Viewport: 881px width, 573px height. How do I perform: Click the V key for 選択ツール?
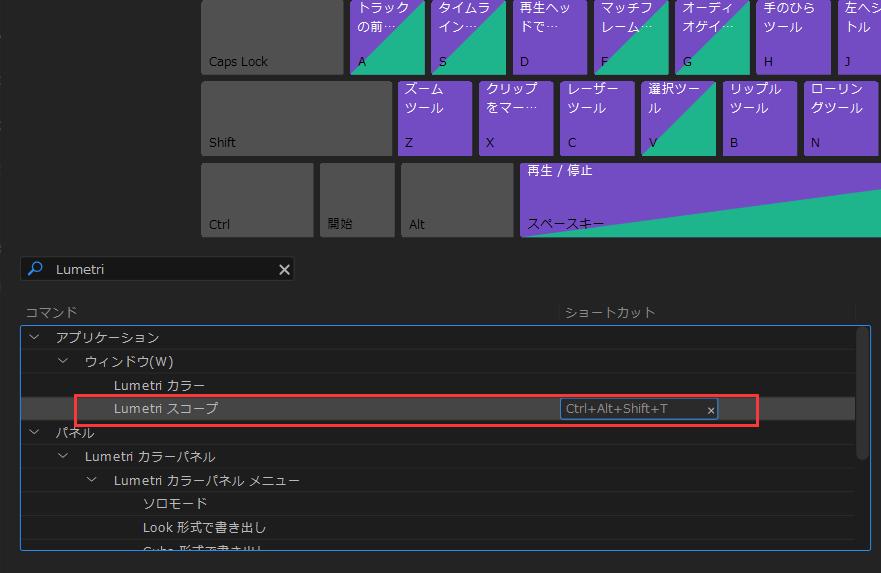pyautogui.click(x=677, y=118)
